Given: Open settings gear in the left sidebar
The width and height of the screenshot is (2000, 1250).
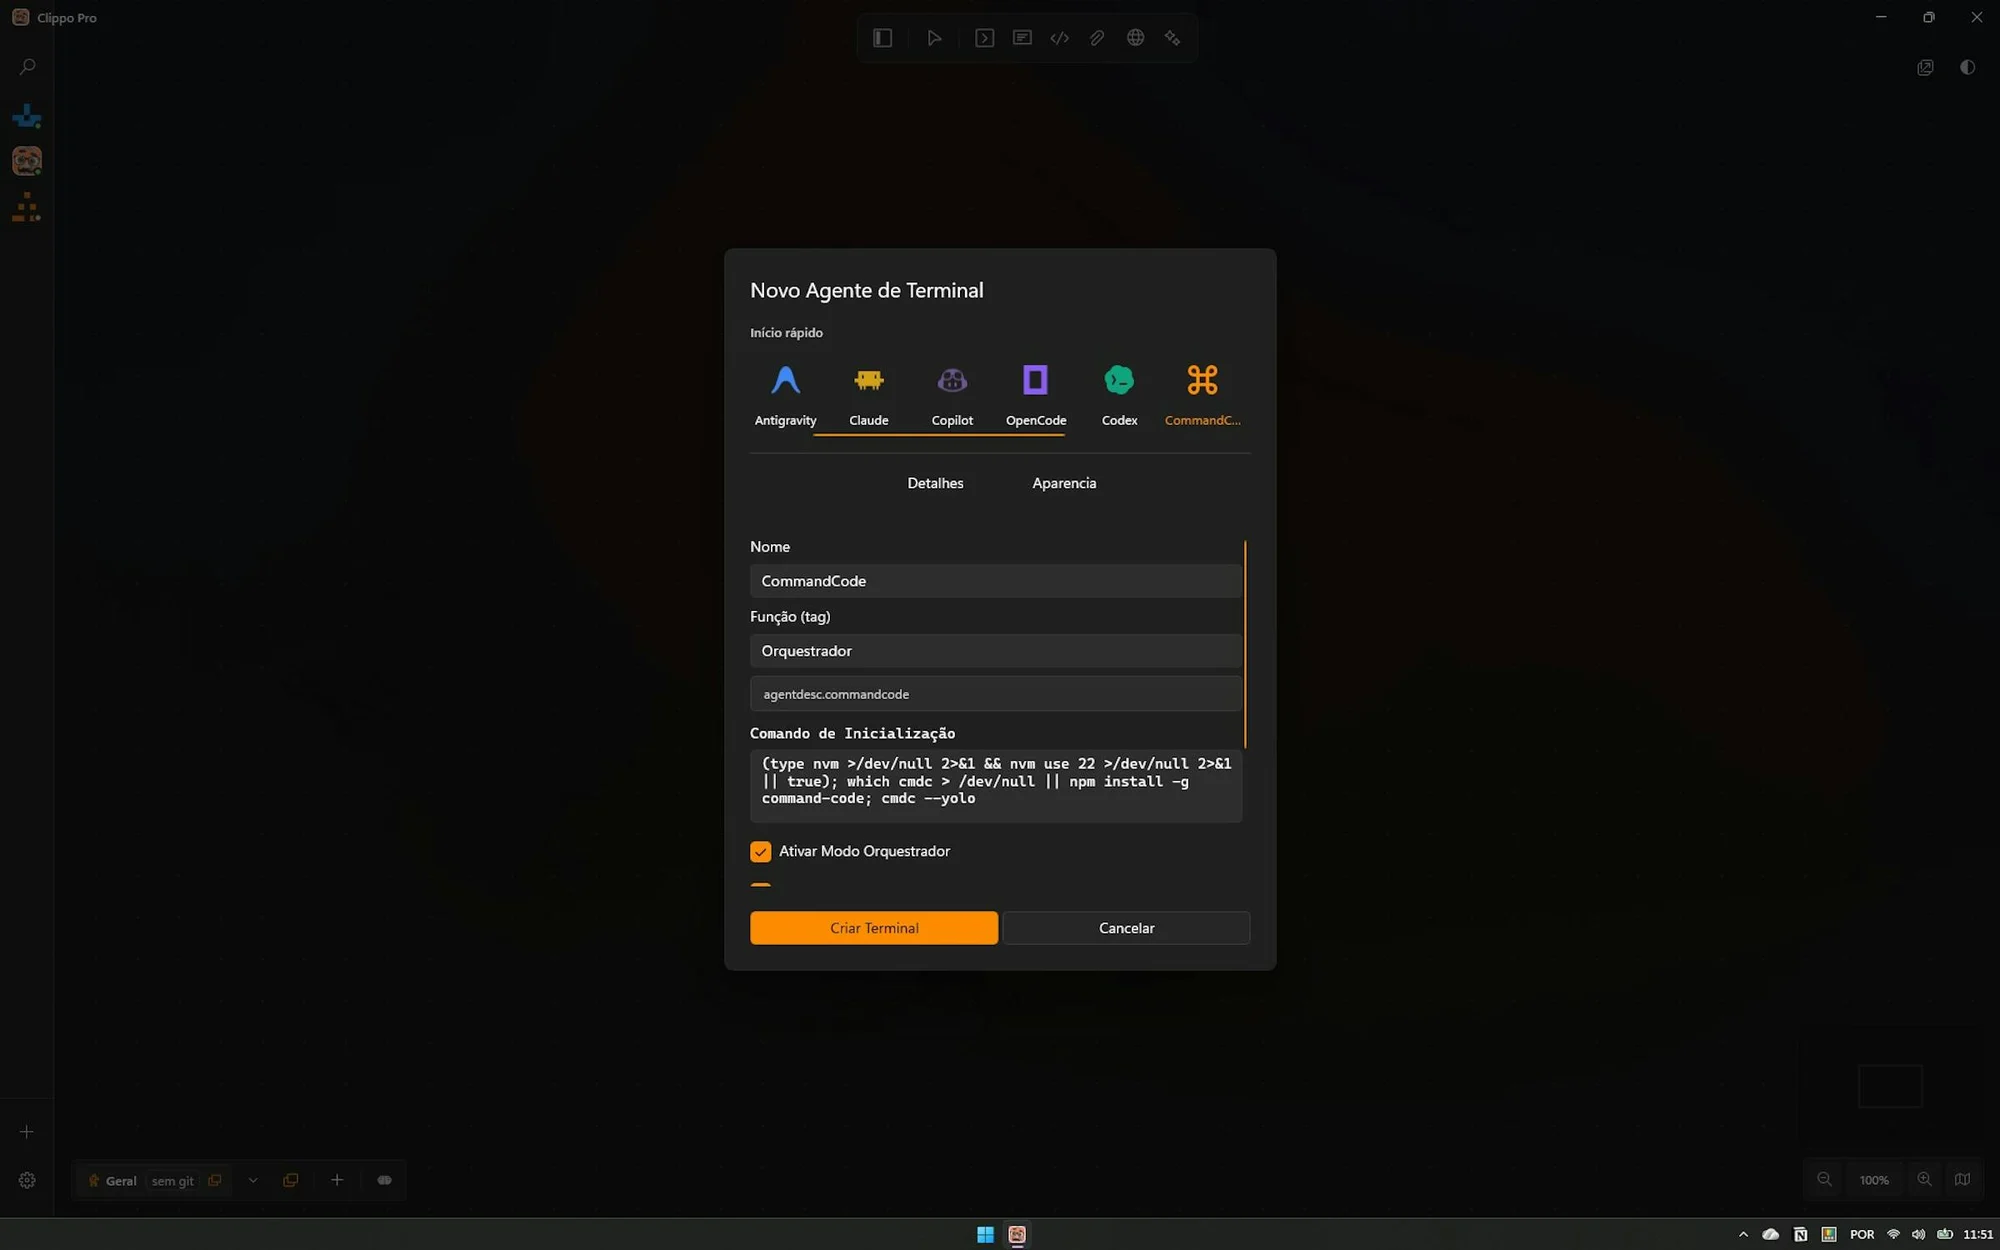Looking at the screenshot, I should click(x=27, y=1180).
